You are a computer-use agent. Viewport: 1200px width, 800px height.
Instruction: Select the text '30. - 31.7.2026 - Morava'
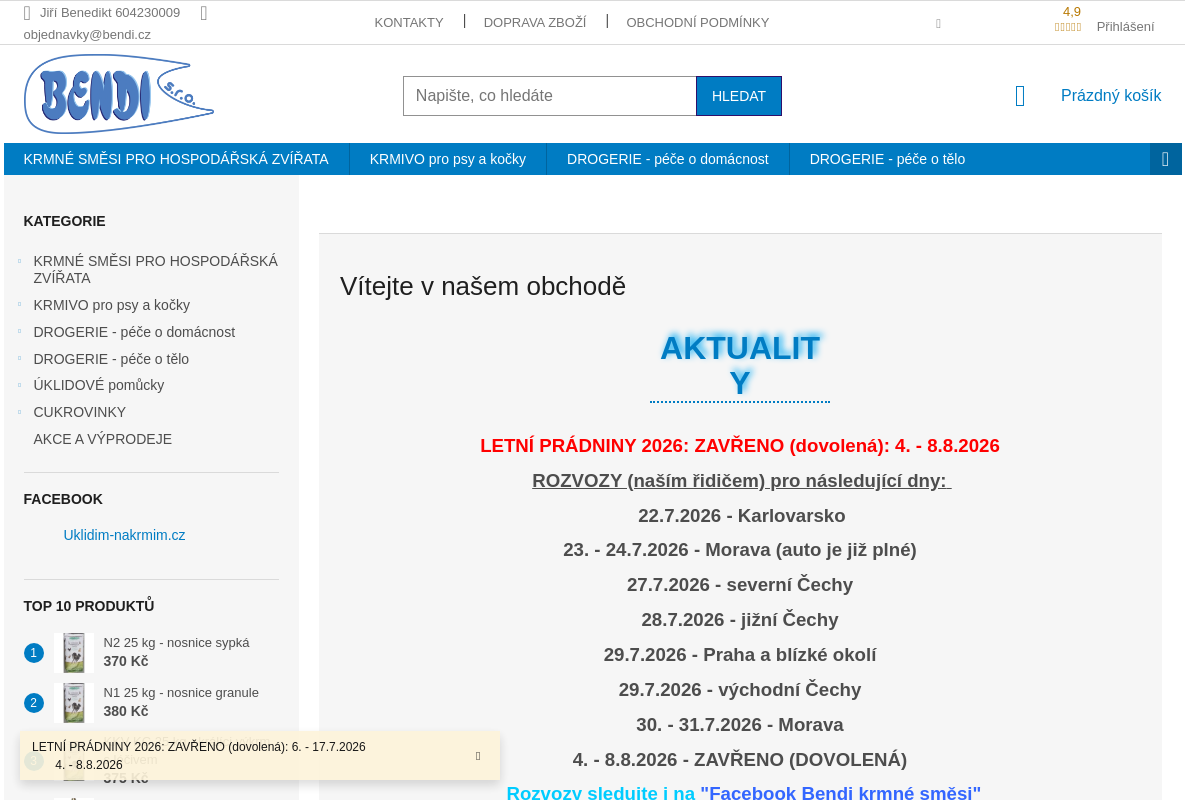(740, 725)
